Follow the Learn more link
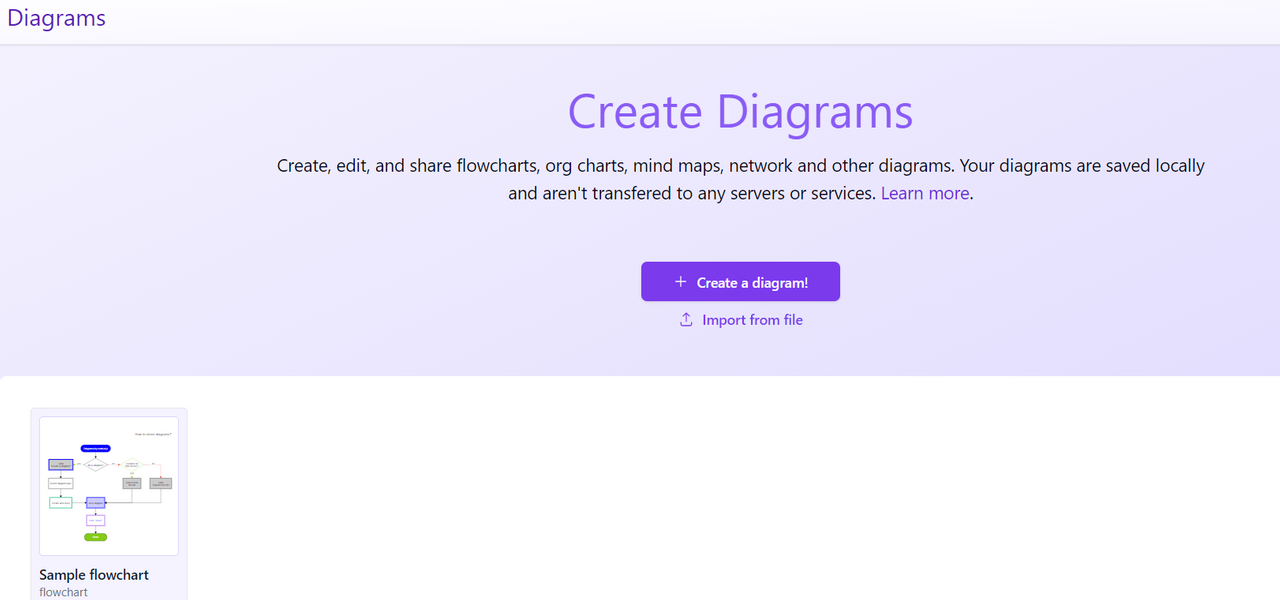The height and width of the screenshot is (600, 1280). [925, 193]
